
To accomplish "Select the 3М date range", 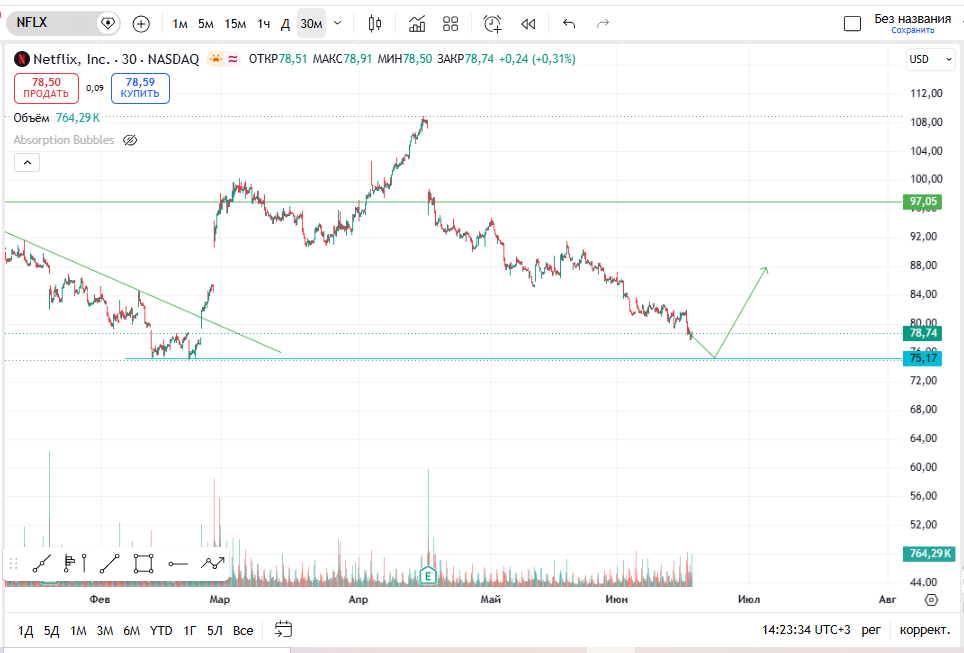I will pos(105,630).
